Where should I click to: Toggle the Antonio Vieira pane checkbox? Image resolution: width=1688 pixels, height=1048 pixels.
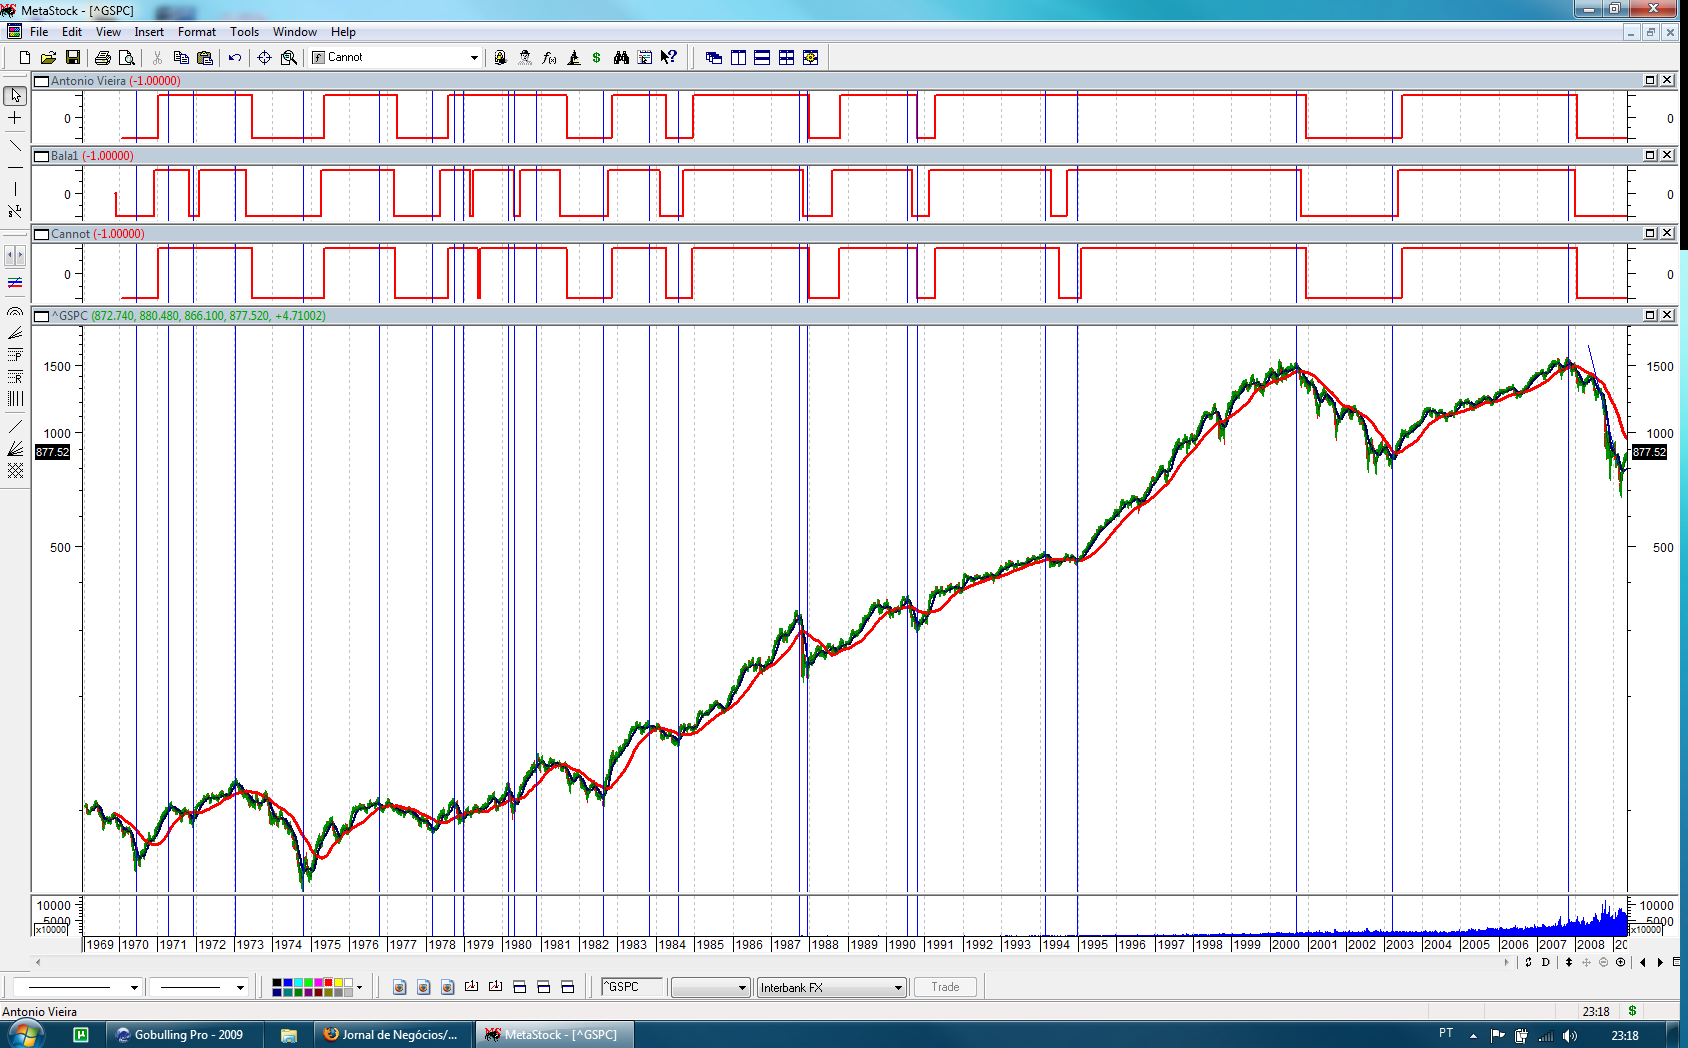point(42,81)
